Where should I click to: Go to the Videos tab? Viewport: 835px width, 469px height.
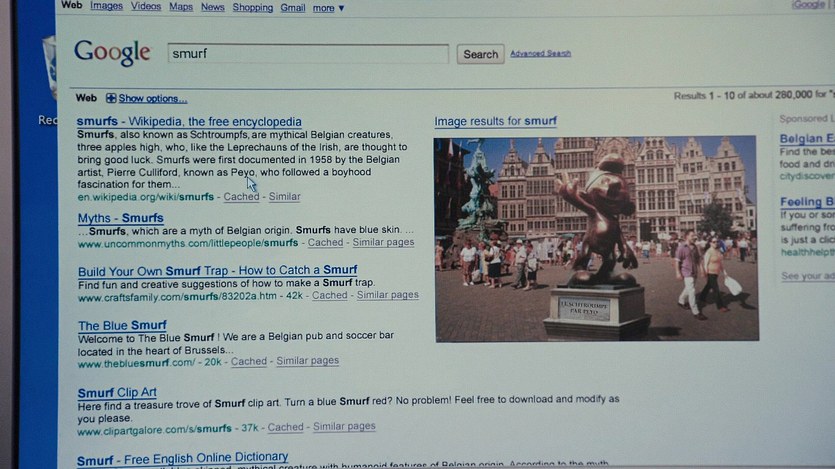click(146, 7)
